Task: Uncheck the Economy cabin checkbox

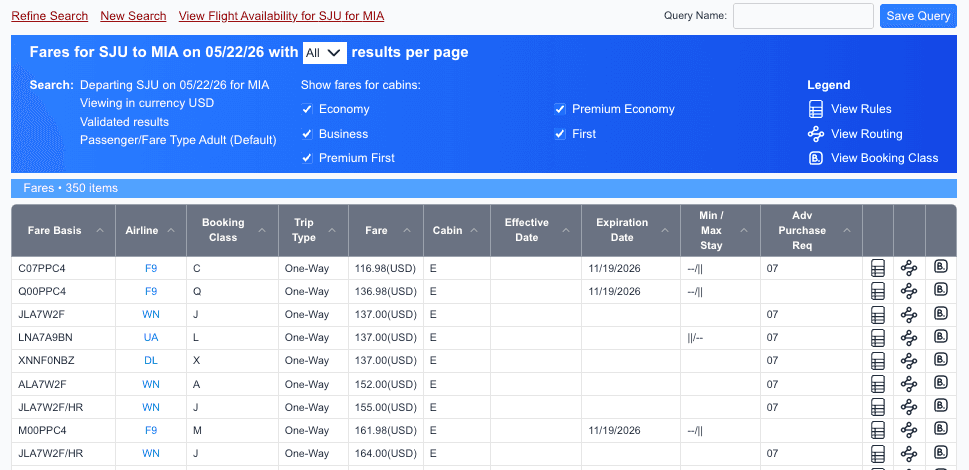Action: pyautogui.click(x=307, y=109)
